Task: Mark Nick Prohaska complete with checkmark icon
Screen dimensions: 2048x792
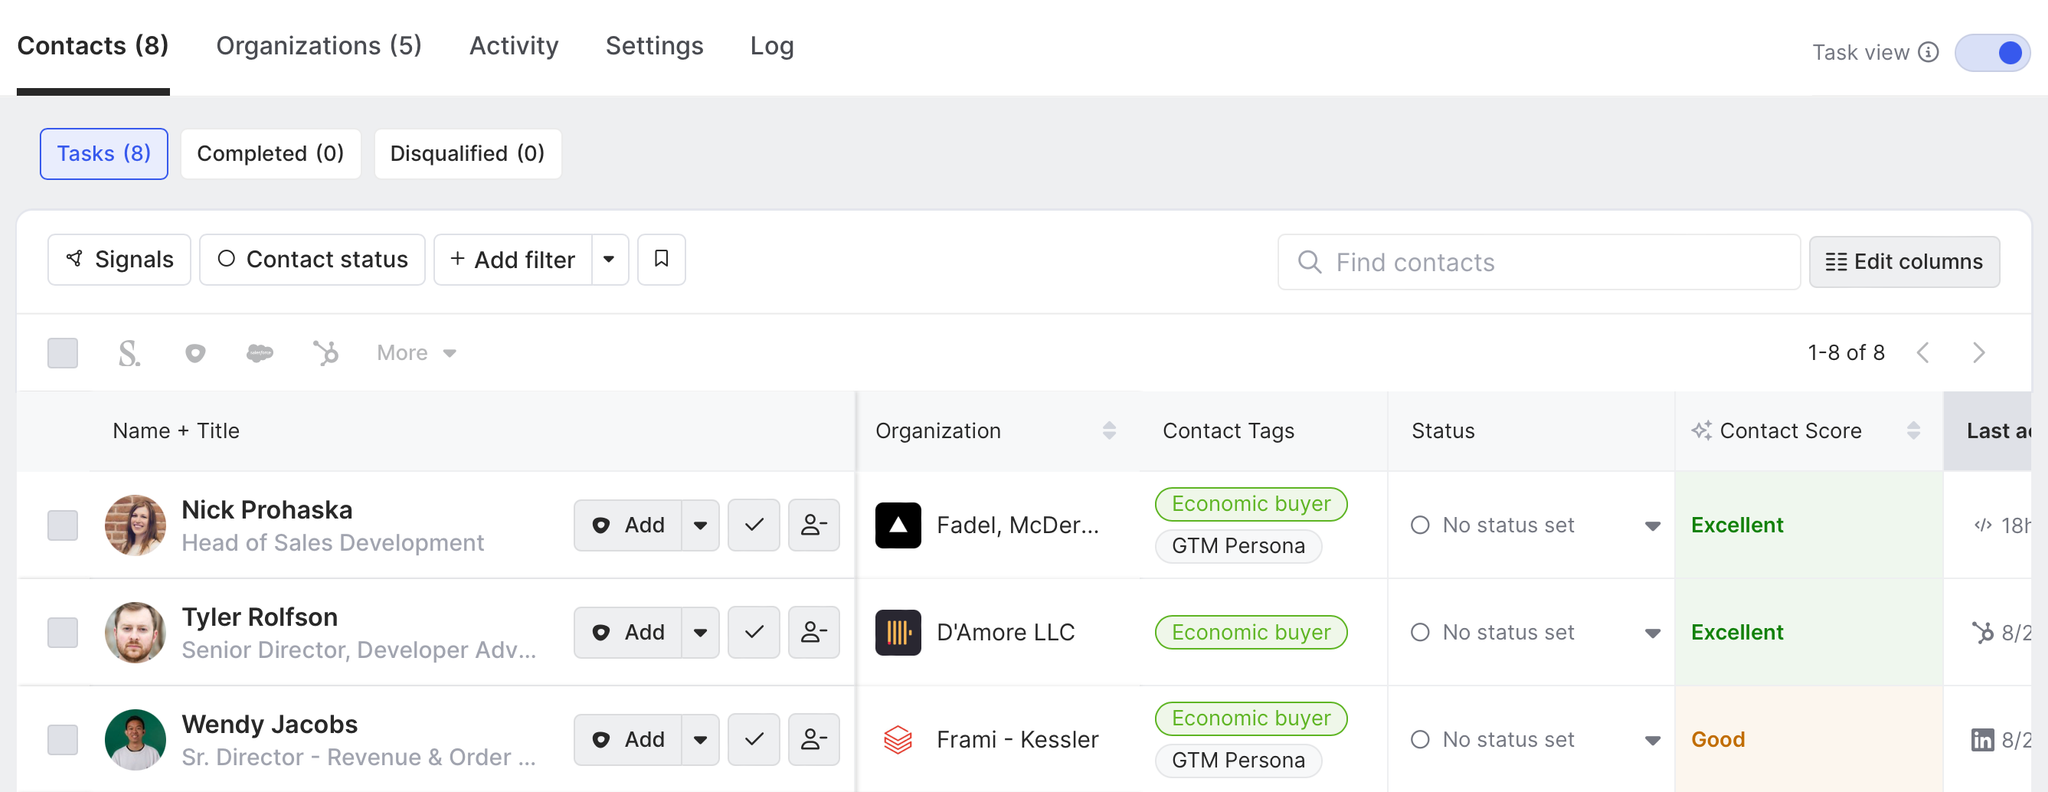Action: click(x=754, y=525)
